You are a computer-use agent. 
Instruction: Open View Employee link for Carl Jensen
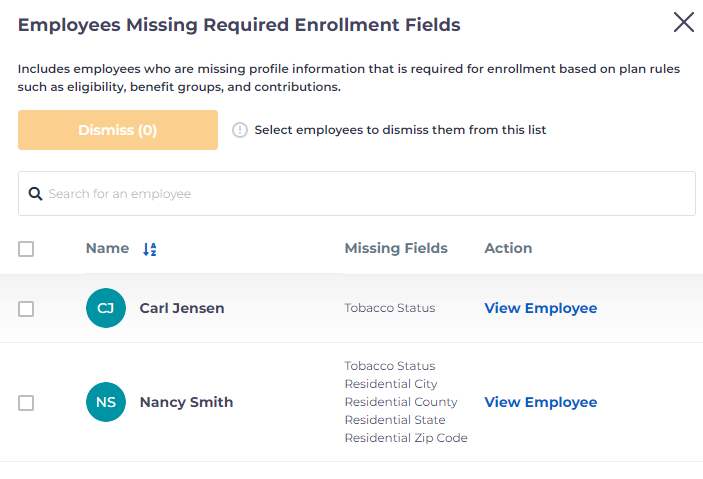(x=540, y=308)
